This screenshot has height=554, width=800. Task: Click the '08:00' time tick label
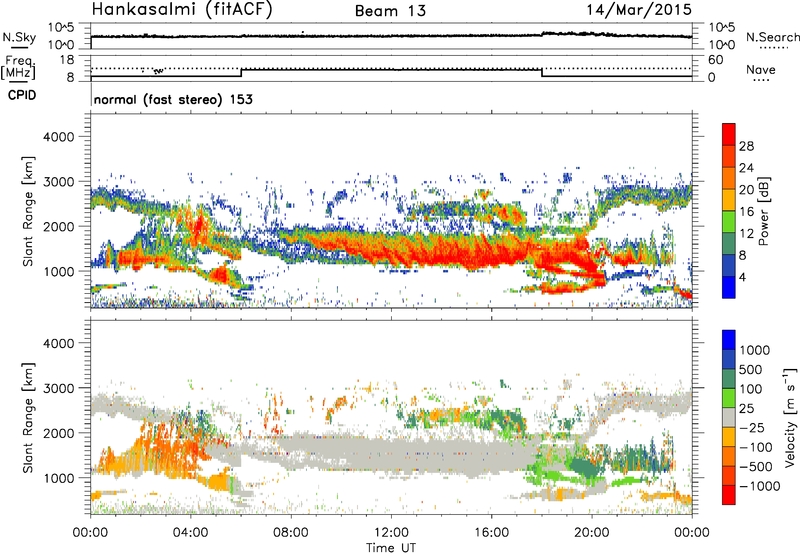click(x=291, y=533)
